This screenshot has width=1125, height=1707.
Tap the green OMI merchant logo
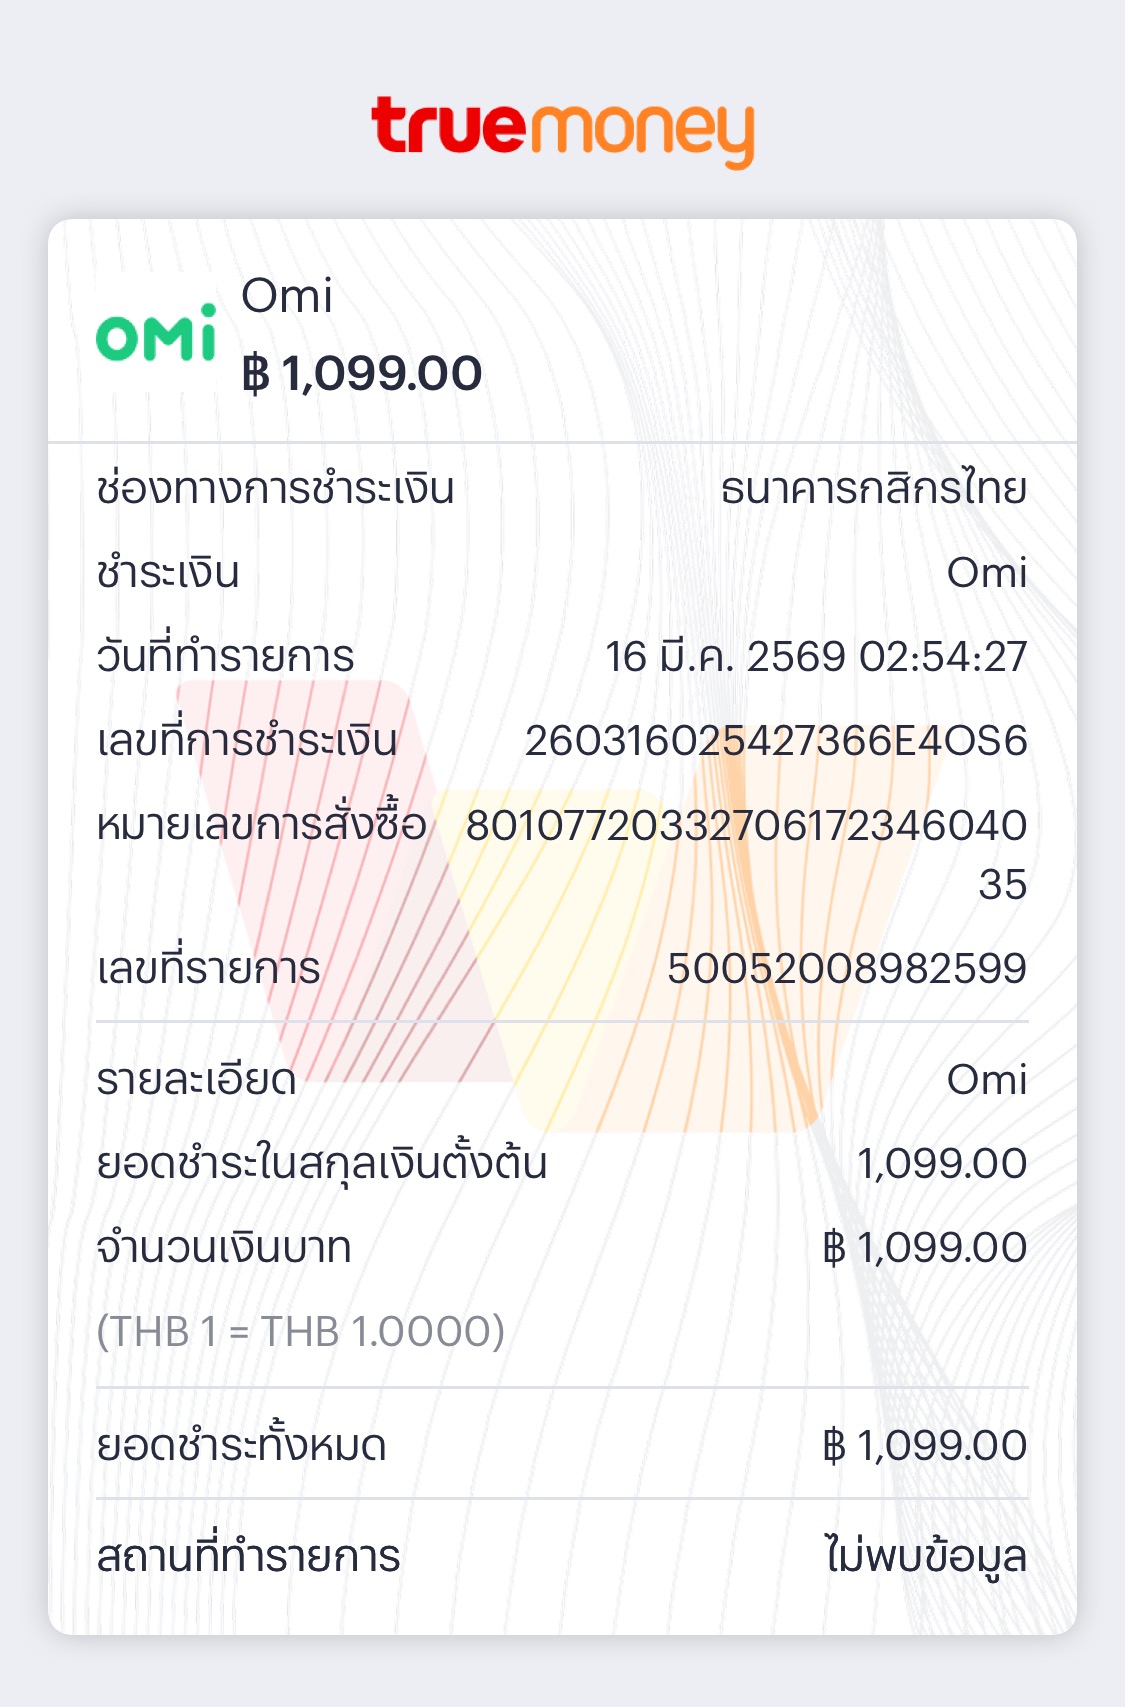click(156, 333)
